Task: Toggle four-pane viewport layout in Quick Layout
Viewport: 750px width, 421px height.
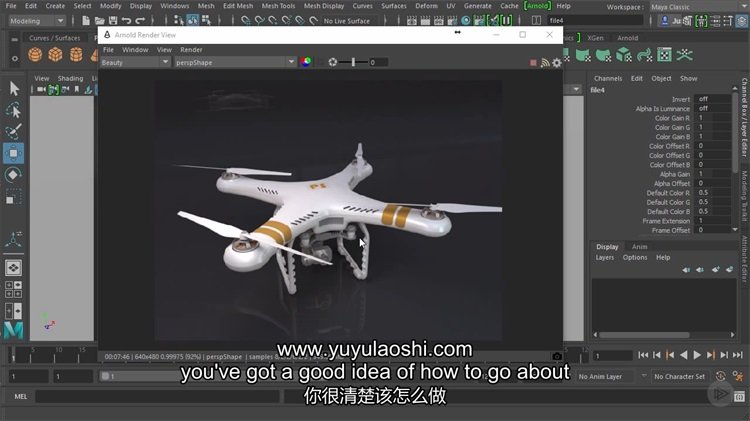Action: 13,289
